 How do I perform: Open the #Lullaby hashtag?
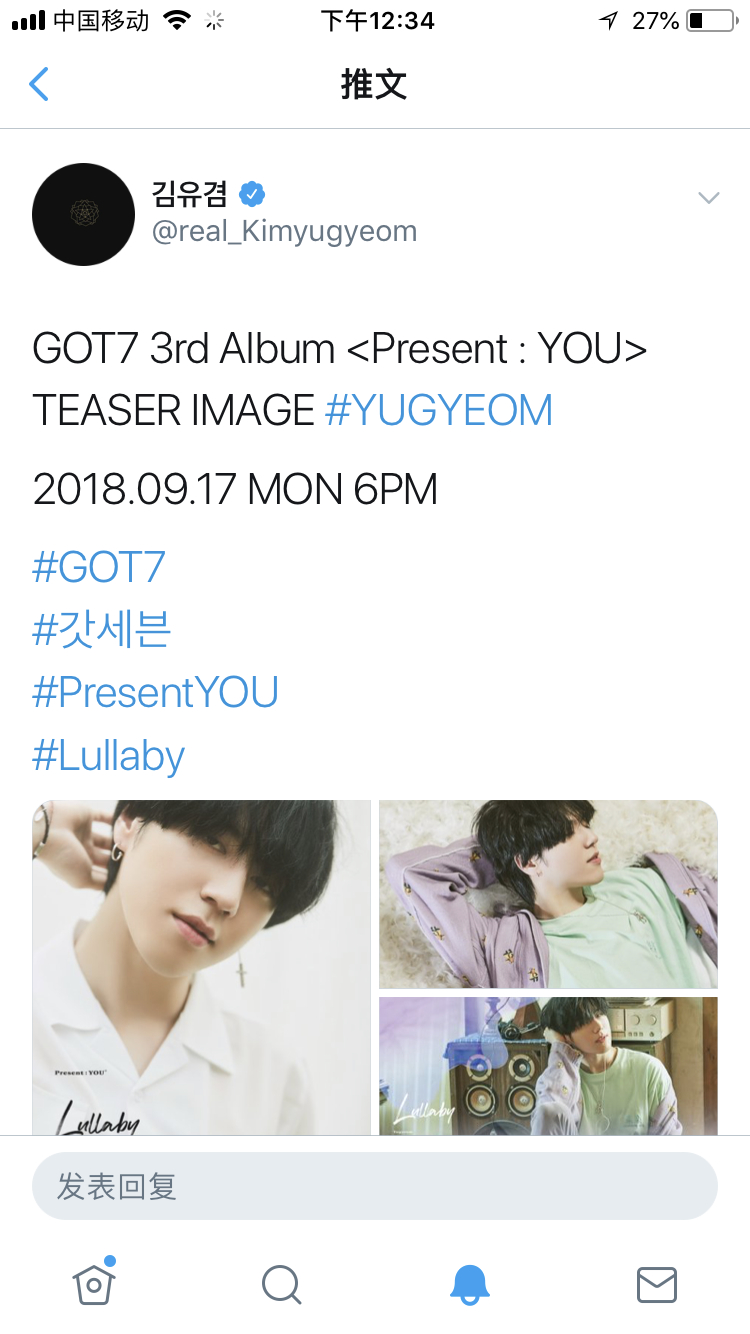pyautogui.click(x=109, y=756)
